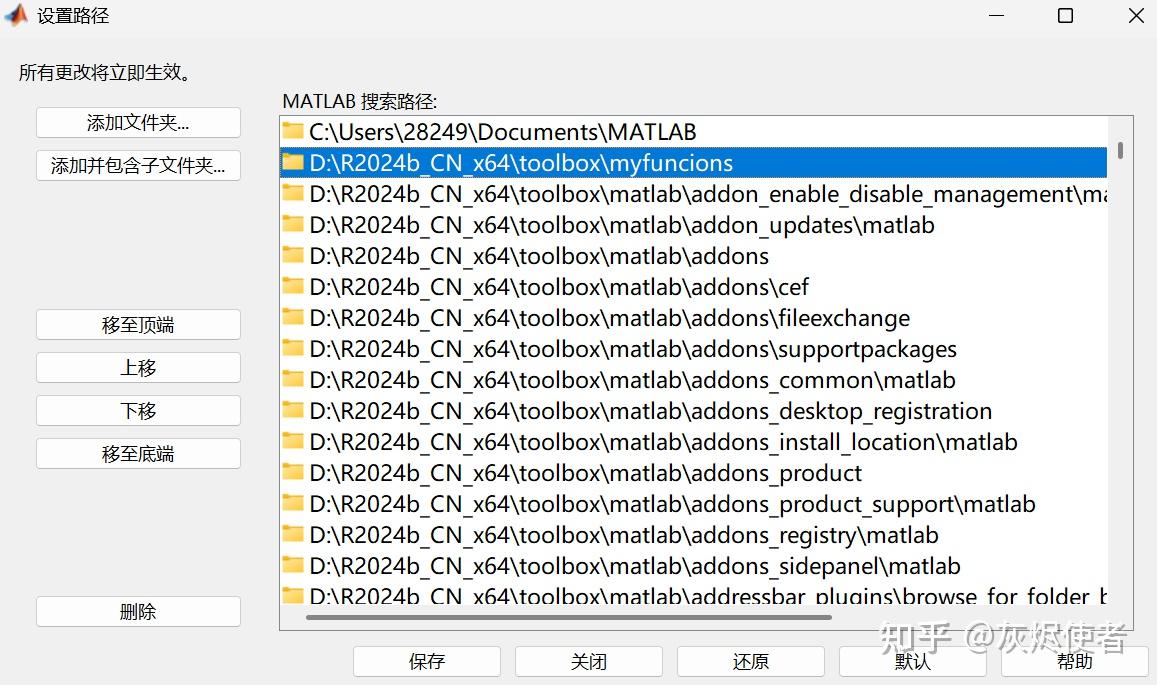The width and height of the screenshot is (1157, 685).
Task: Click the MATLAB logo in the title bar
Action: coord(15,15)
